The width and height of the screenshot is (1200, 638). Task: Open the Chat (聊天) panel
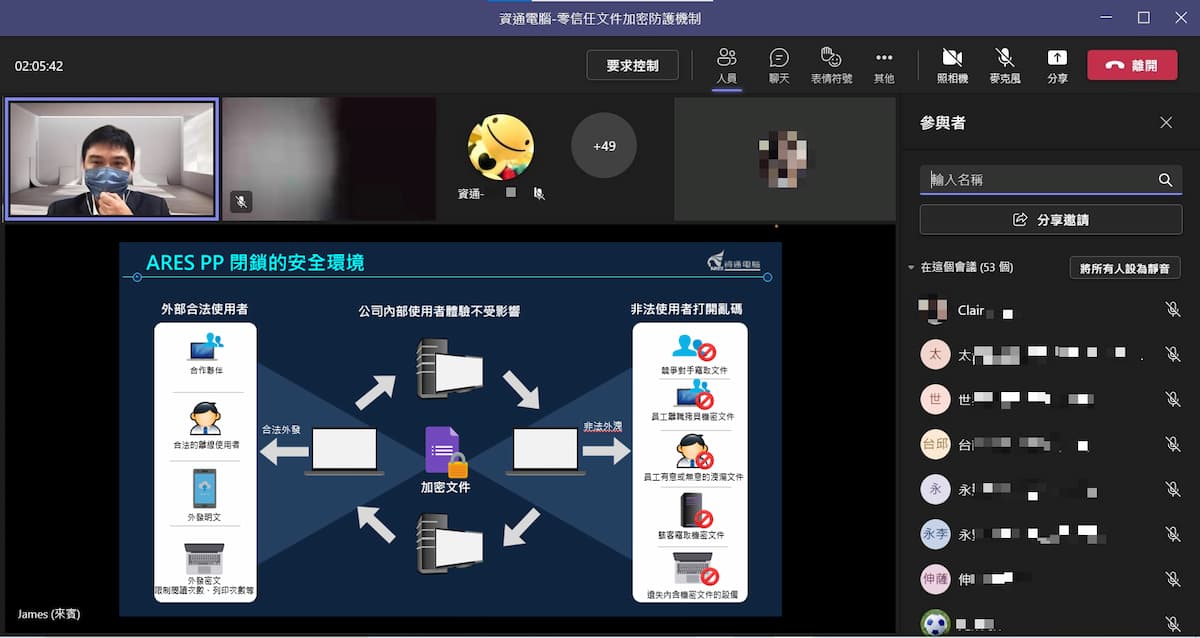[779, 66]
